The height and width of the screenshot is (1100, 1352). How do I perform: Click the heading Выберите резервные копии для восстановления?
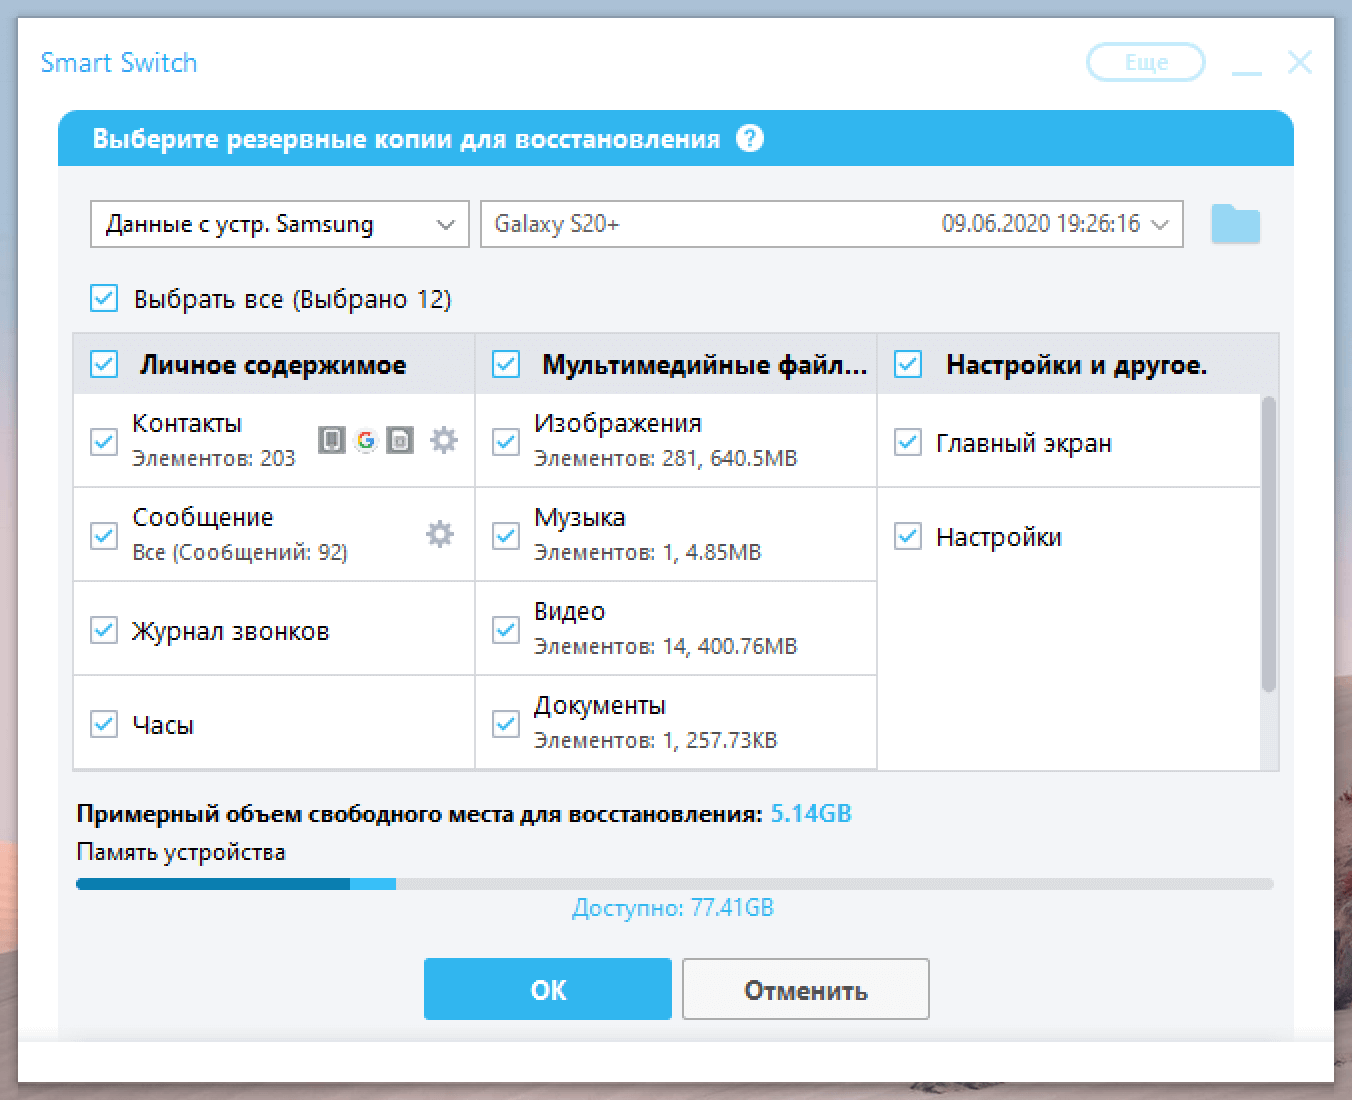(406, 139)
